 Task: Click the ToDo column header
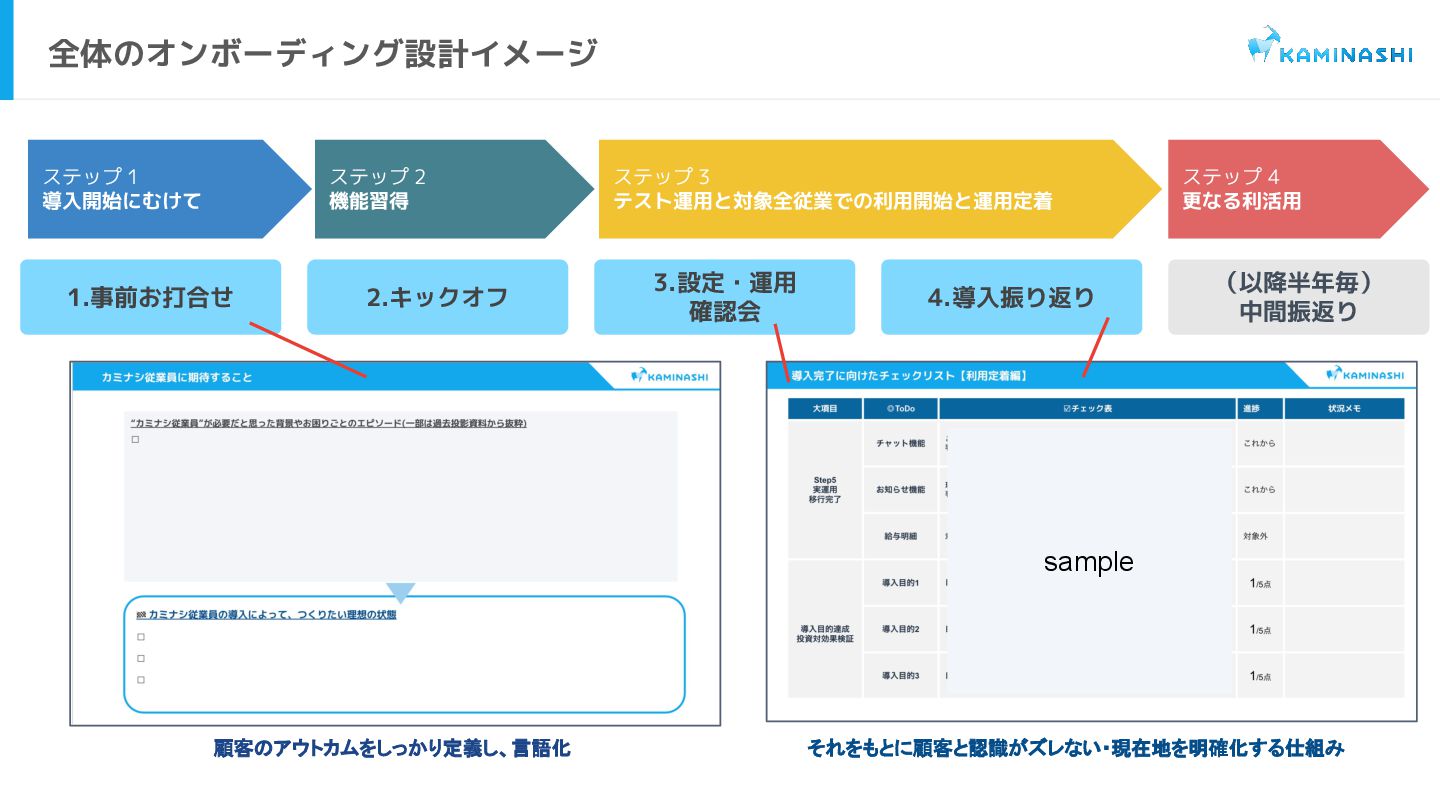[x=900, y=408]
